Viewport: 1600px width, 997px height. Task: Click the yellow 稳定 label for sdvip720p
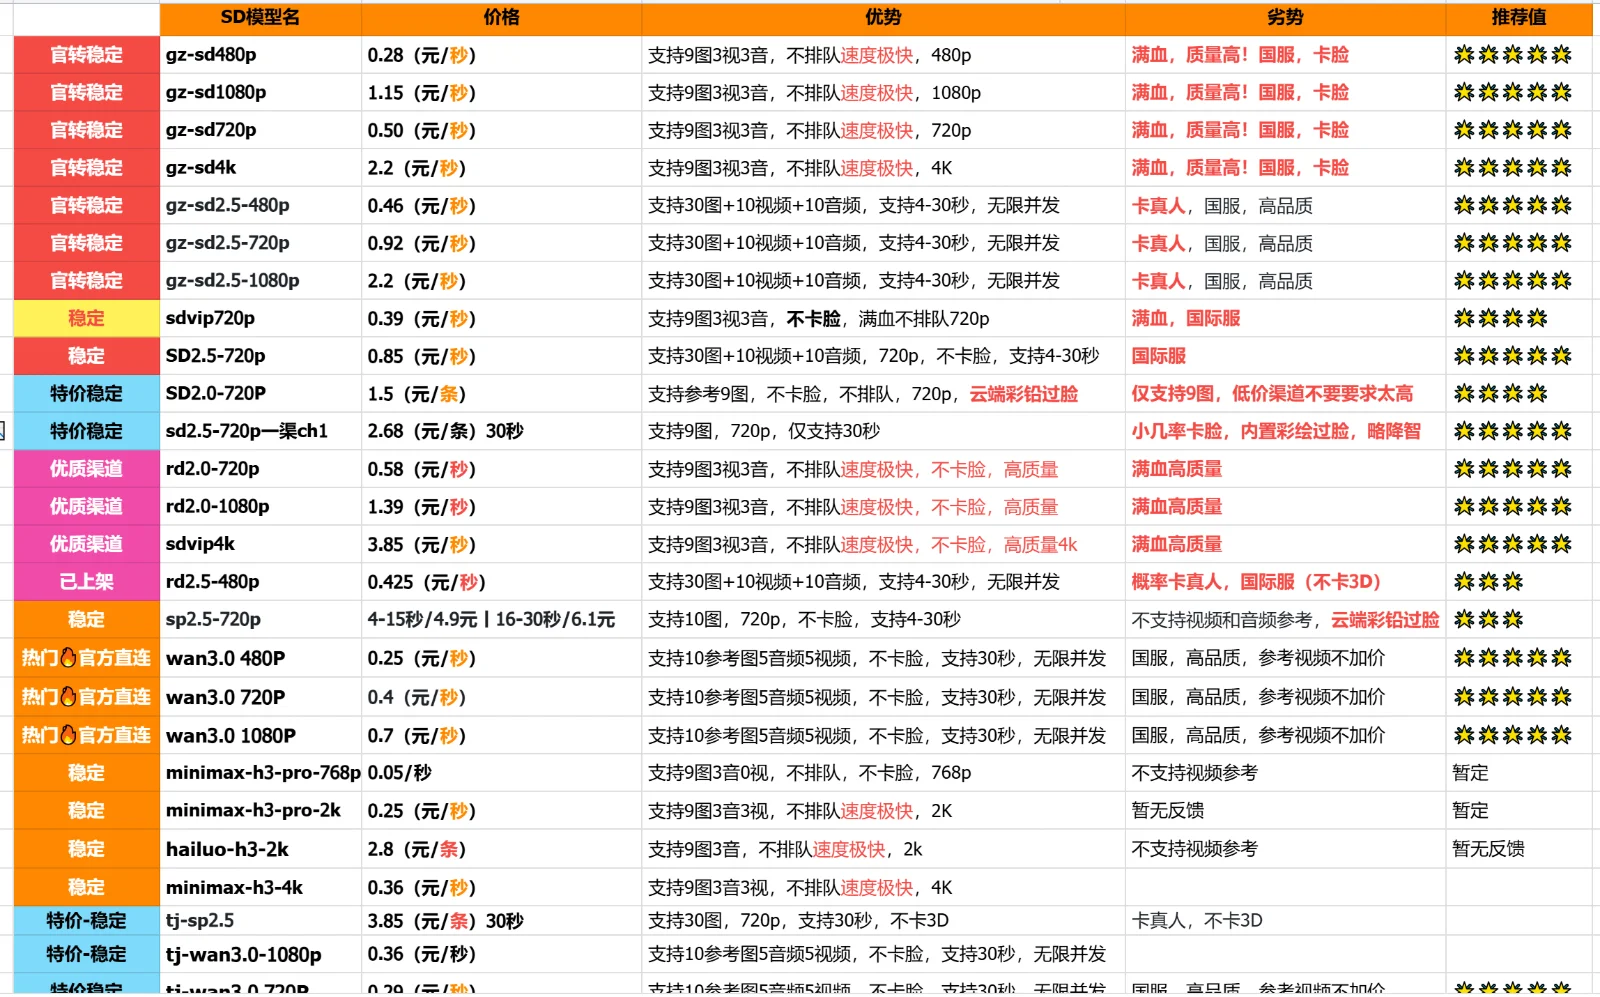point(87,319)
